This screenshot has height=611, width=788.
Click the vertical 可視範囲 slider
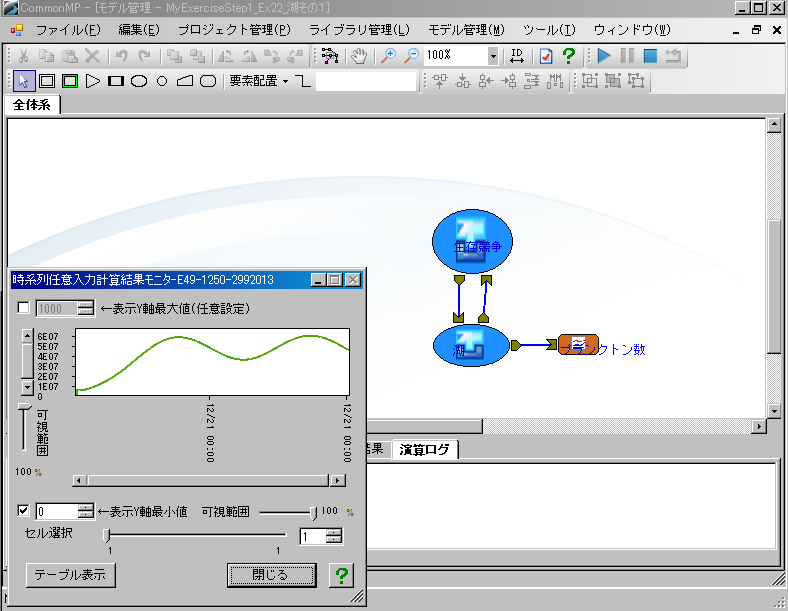[24, 427]
